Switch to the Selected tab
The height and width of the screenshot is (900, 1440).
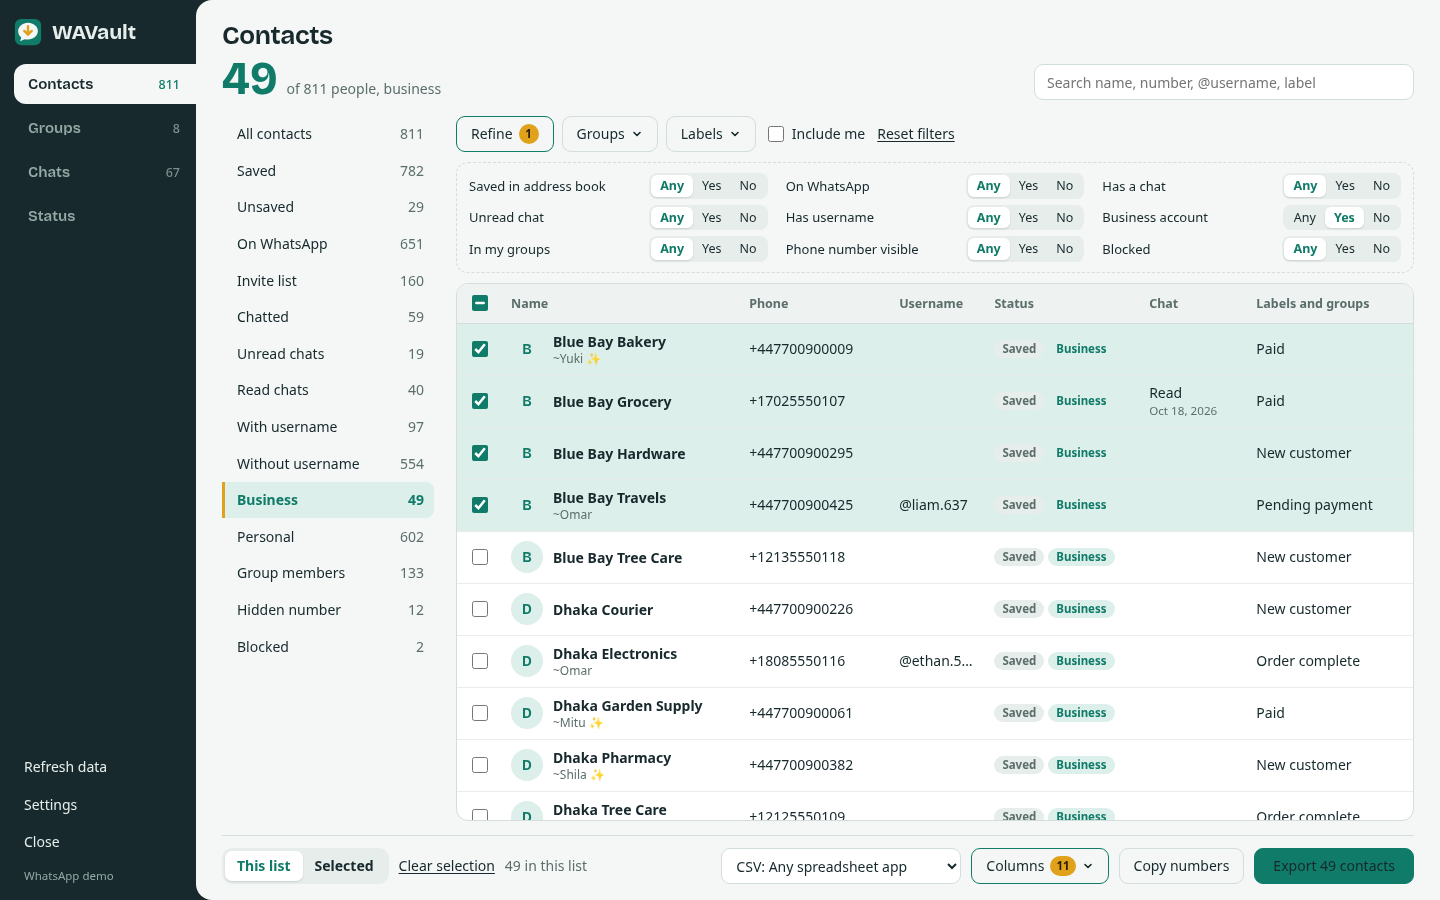pos(344,866)
